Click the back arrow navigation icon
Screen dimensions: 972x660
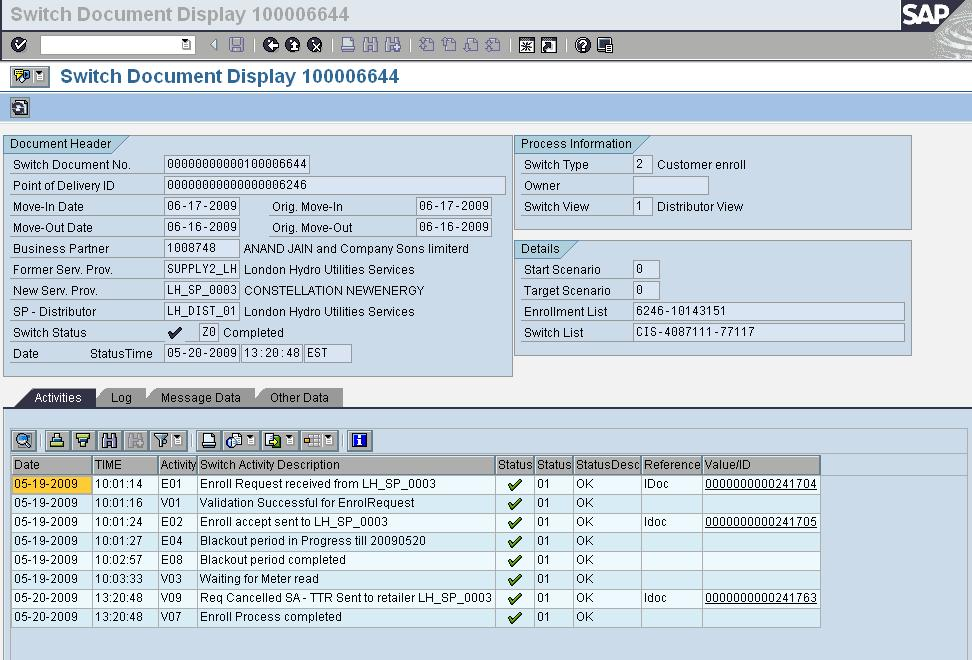[x=271, y=43]
